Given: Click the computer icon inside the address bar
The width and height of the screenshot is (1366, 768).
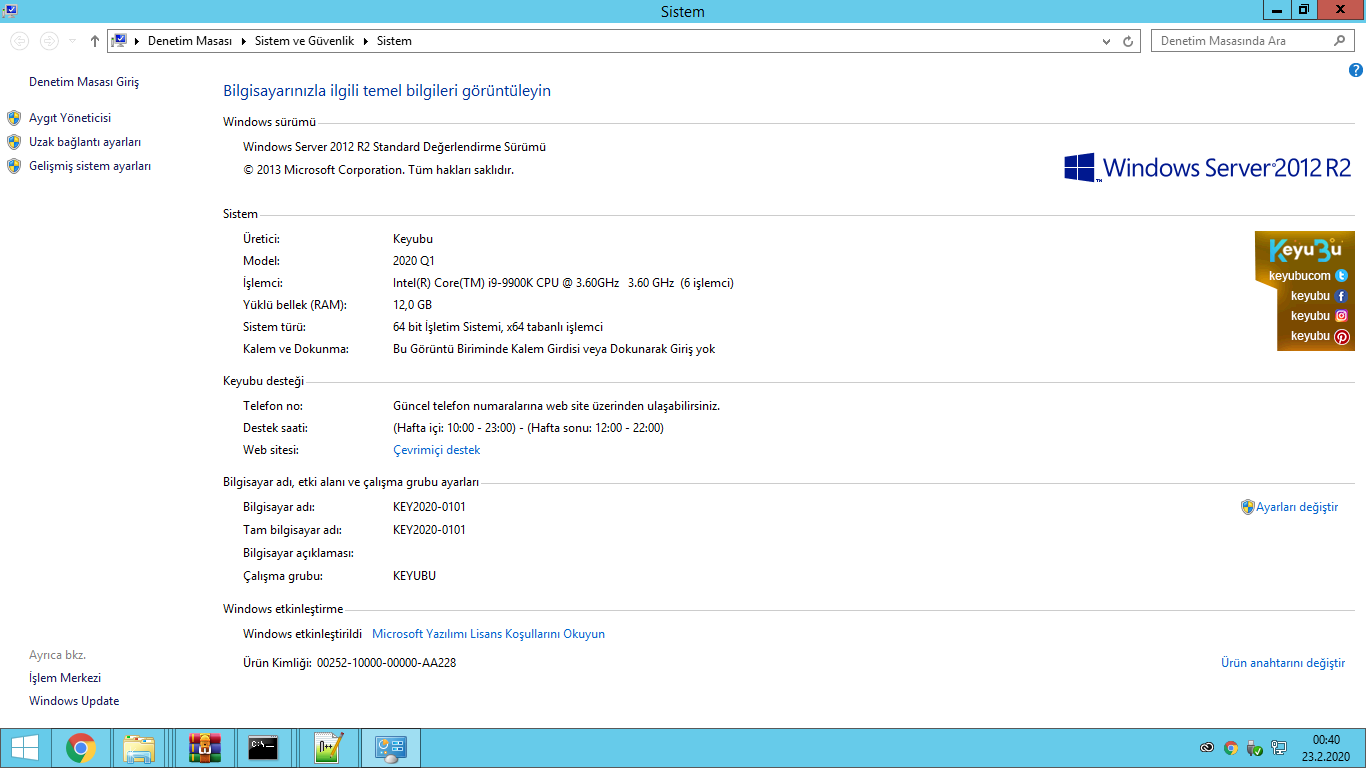Looking at the screenshot, I should (120, 41).
